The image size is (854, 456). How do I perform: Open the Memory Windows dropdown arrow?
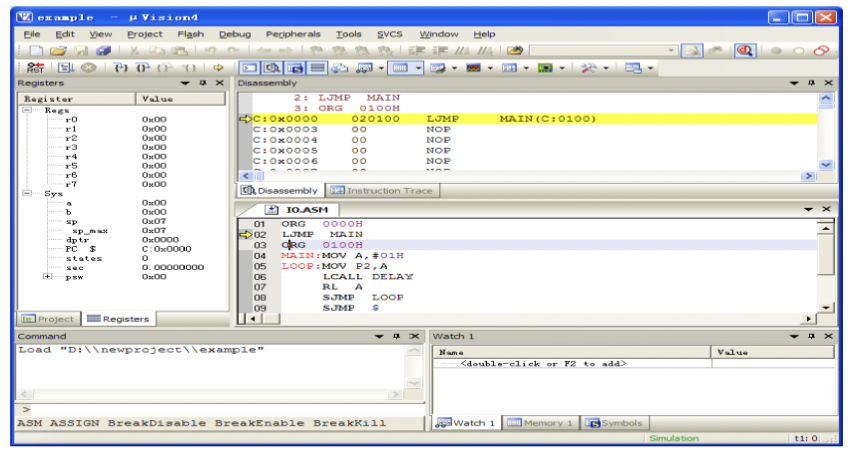(418, 68)
